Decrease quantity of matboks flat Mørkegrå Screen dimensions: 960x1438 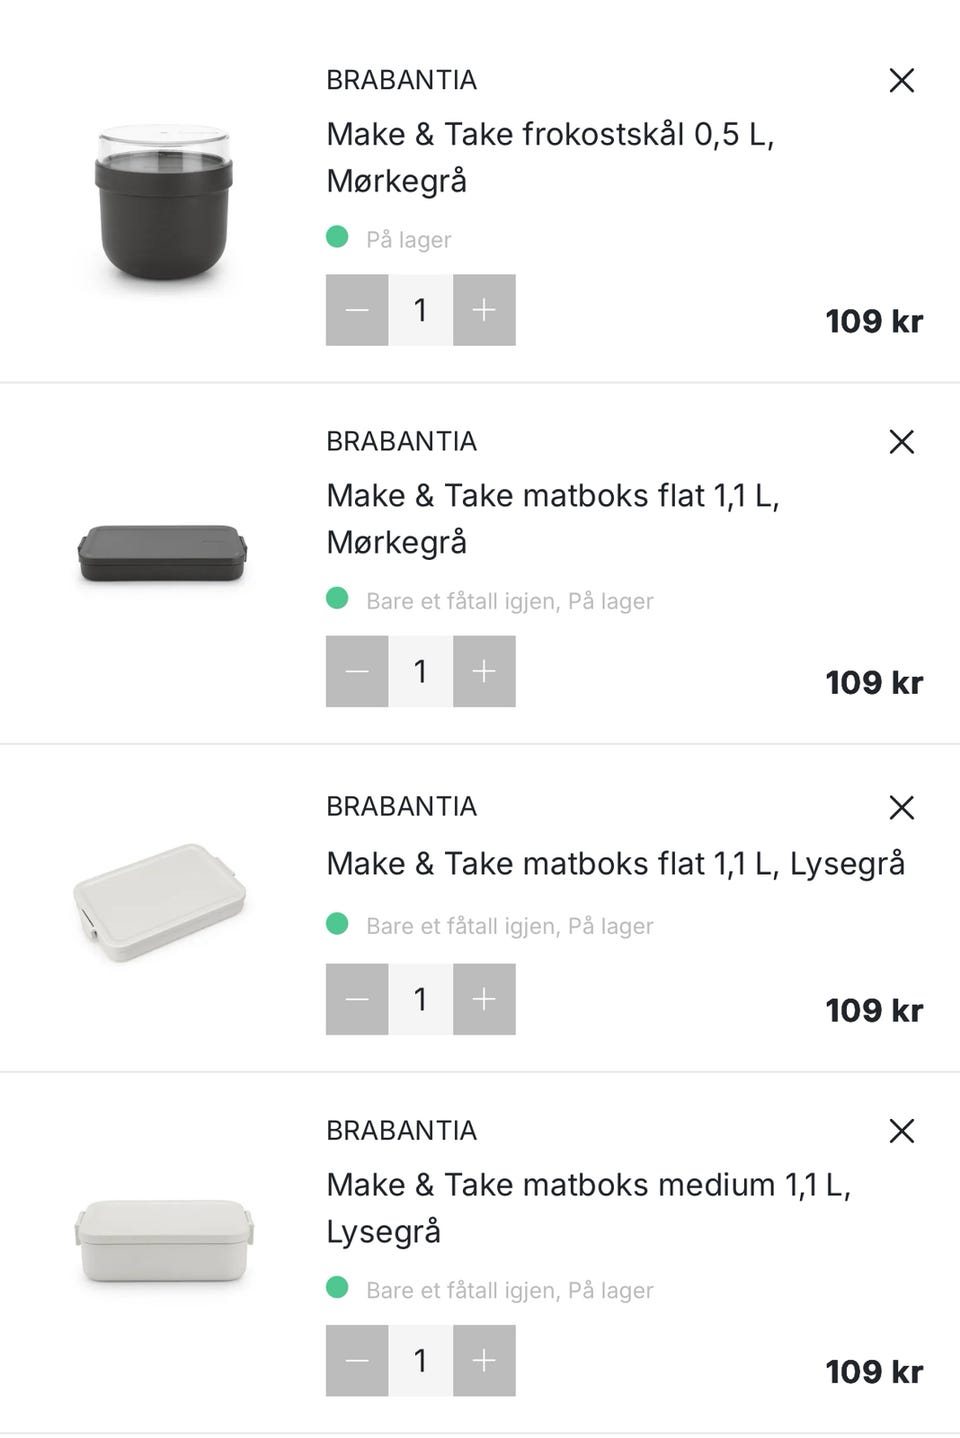(357, 671)
